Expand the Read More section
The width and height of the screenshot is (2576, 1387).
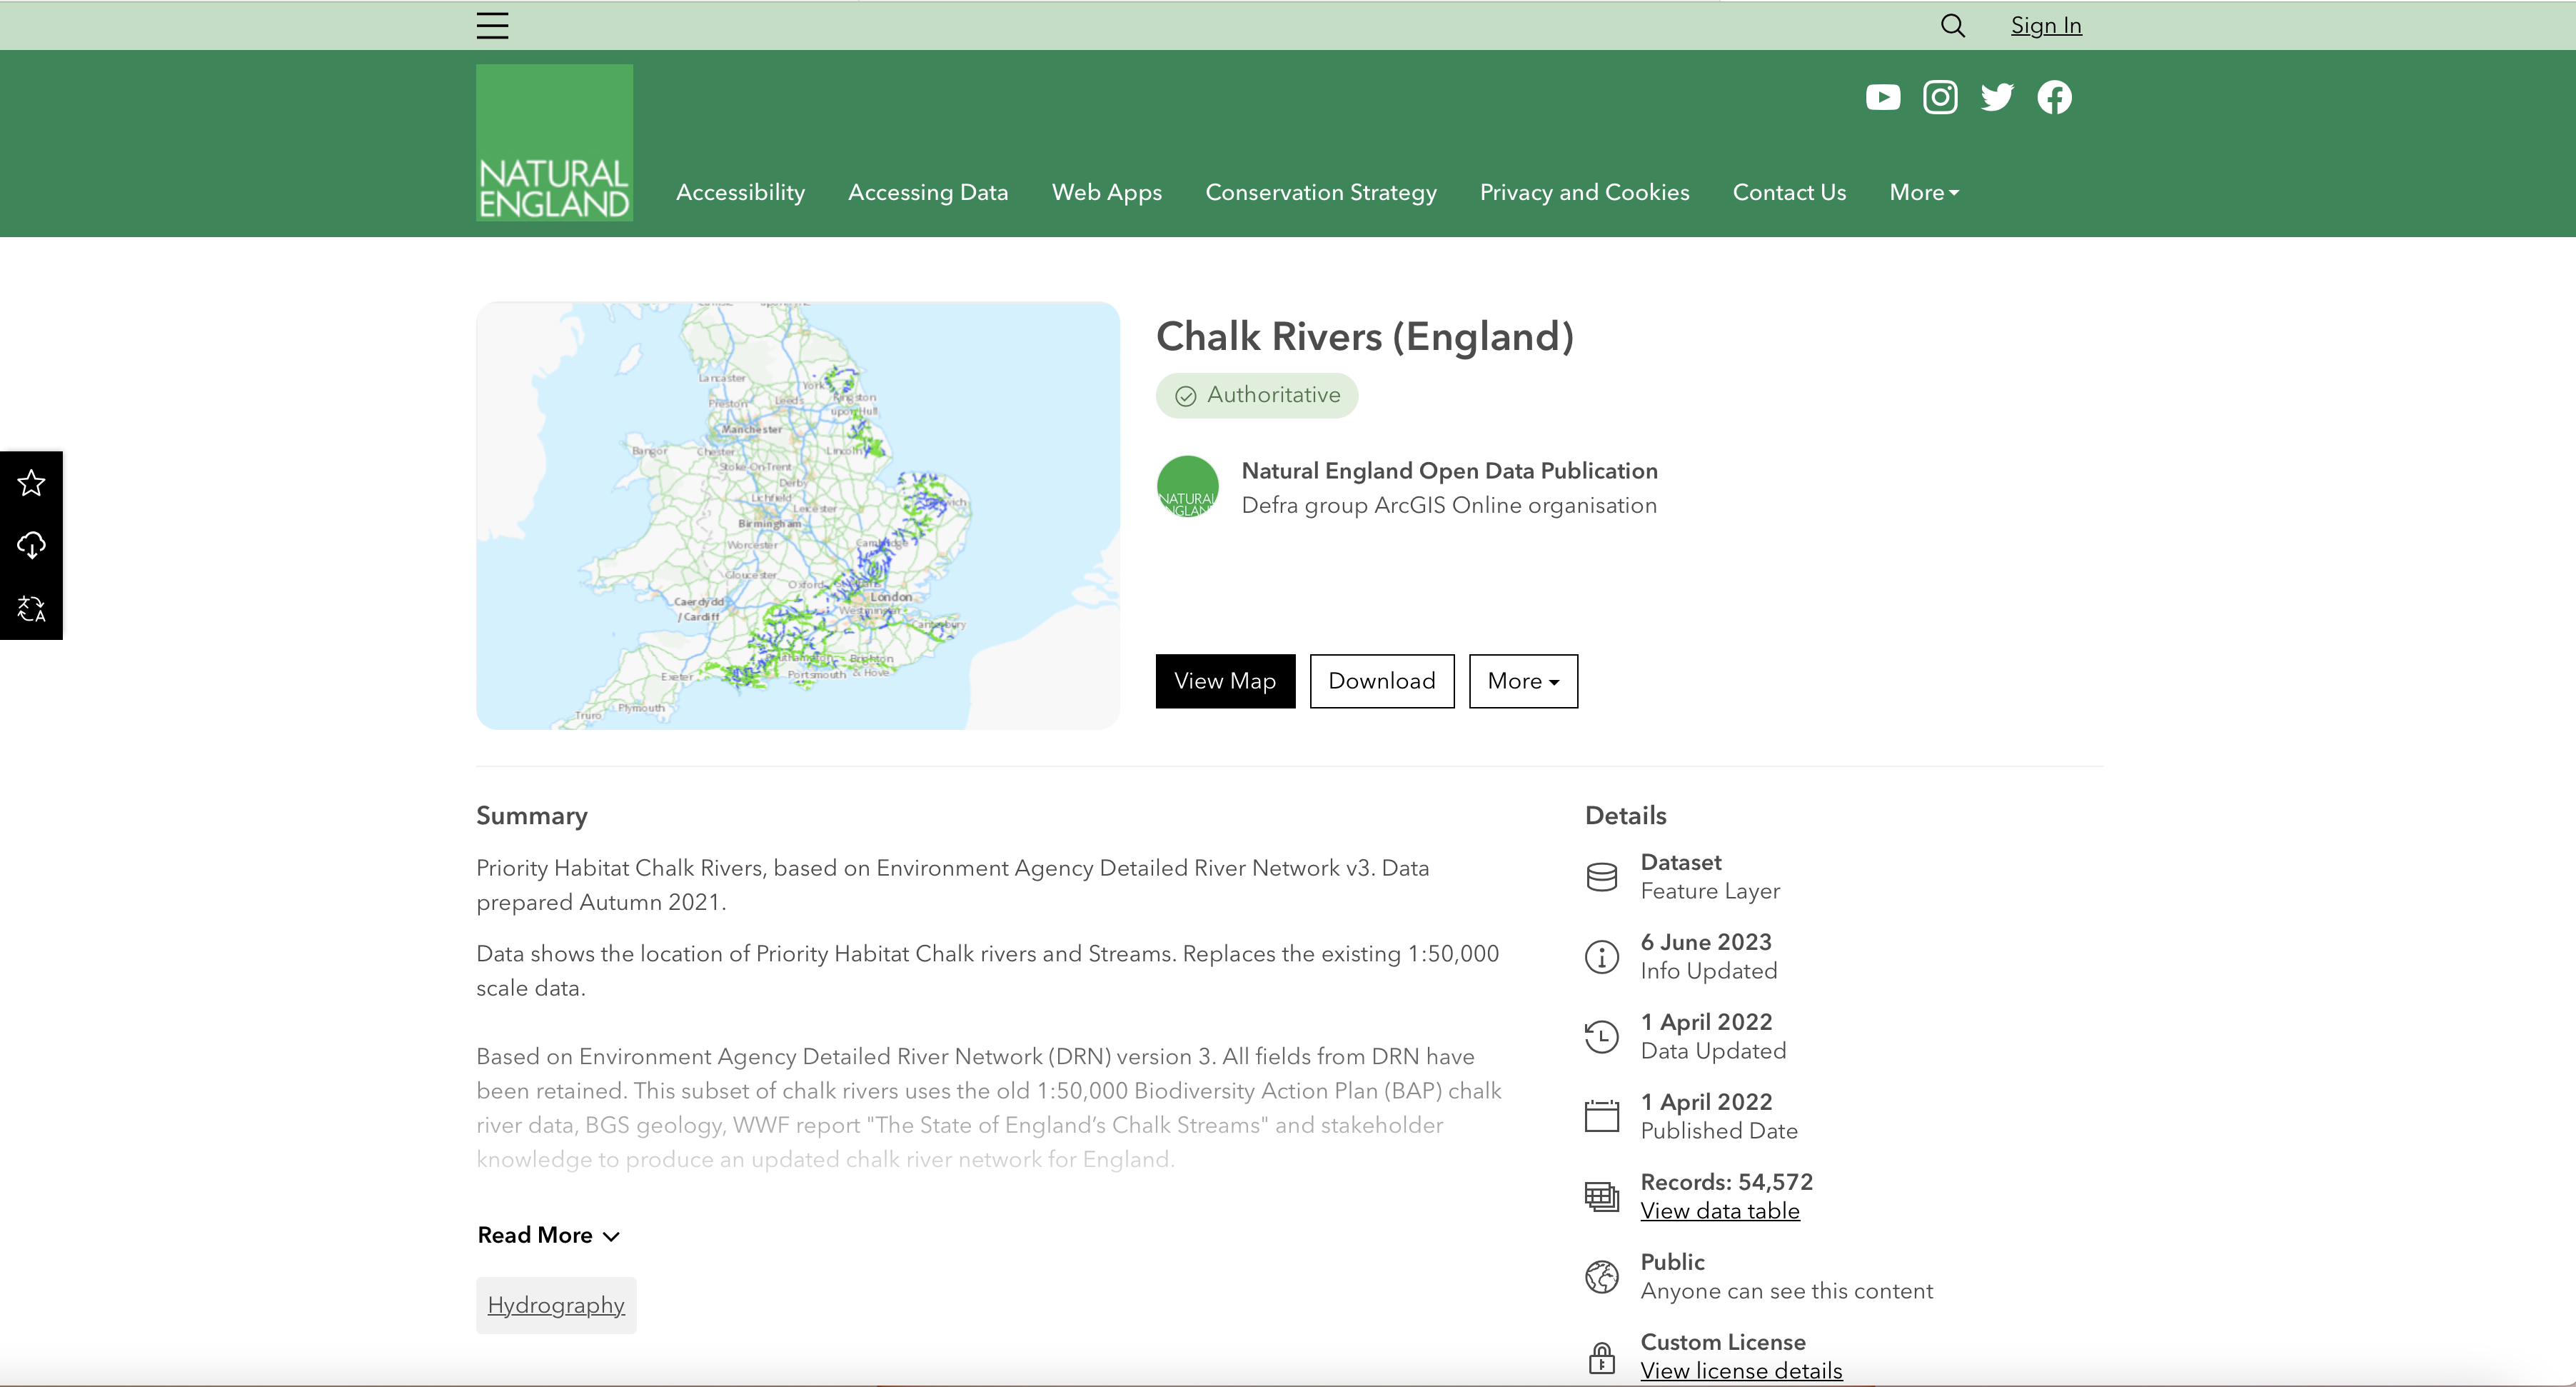click(548, 1235)
